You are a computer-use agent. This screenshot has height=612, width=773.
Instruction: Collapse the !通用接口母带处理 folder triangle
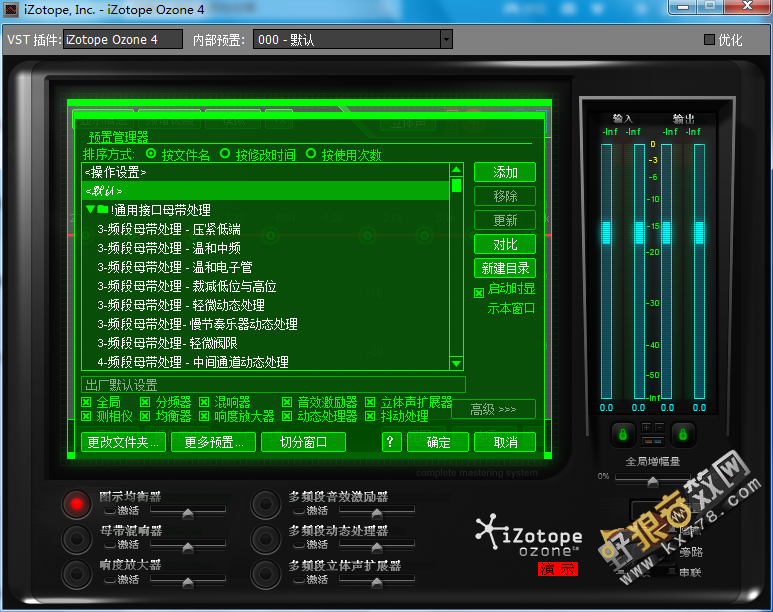[90, 210]
